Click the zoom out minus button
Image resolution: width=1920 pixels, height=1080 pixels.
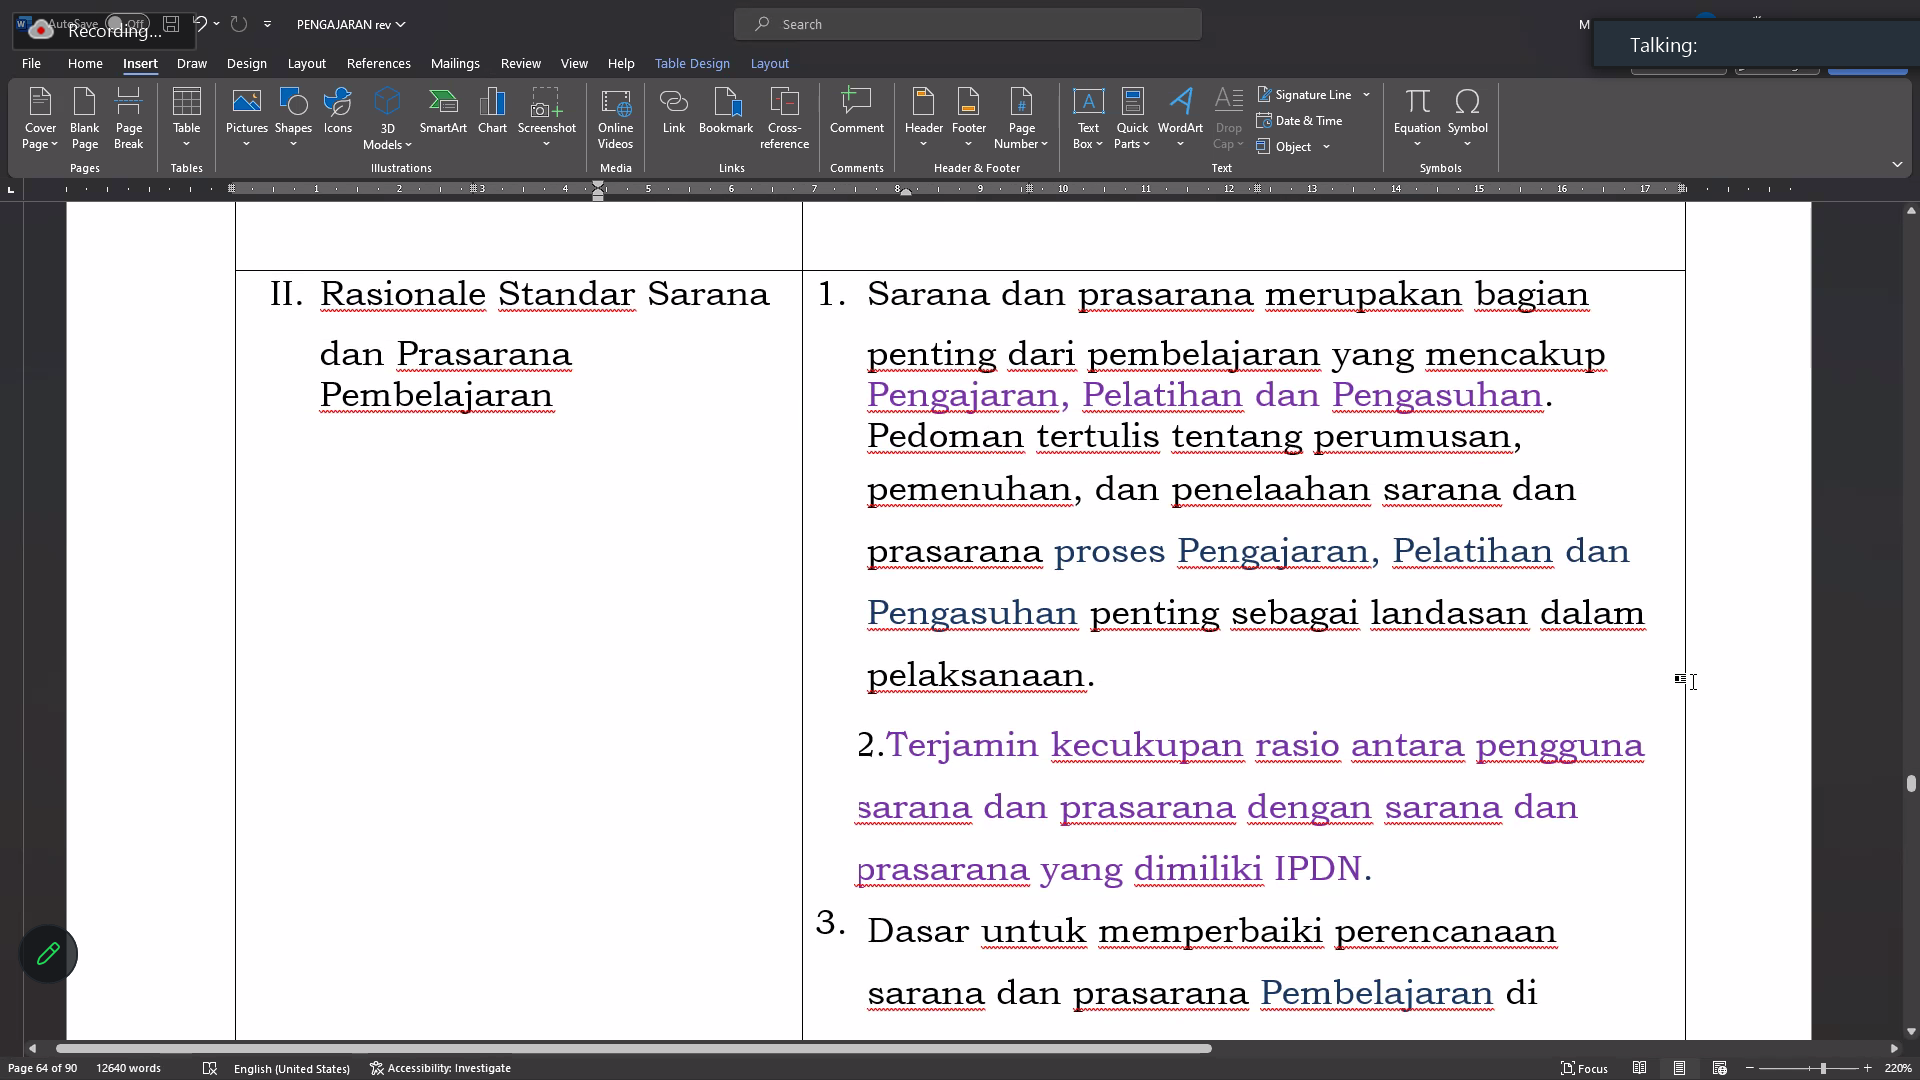(1750, 1068)
